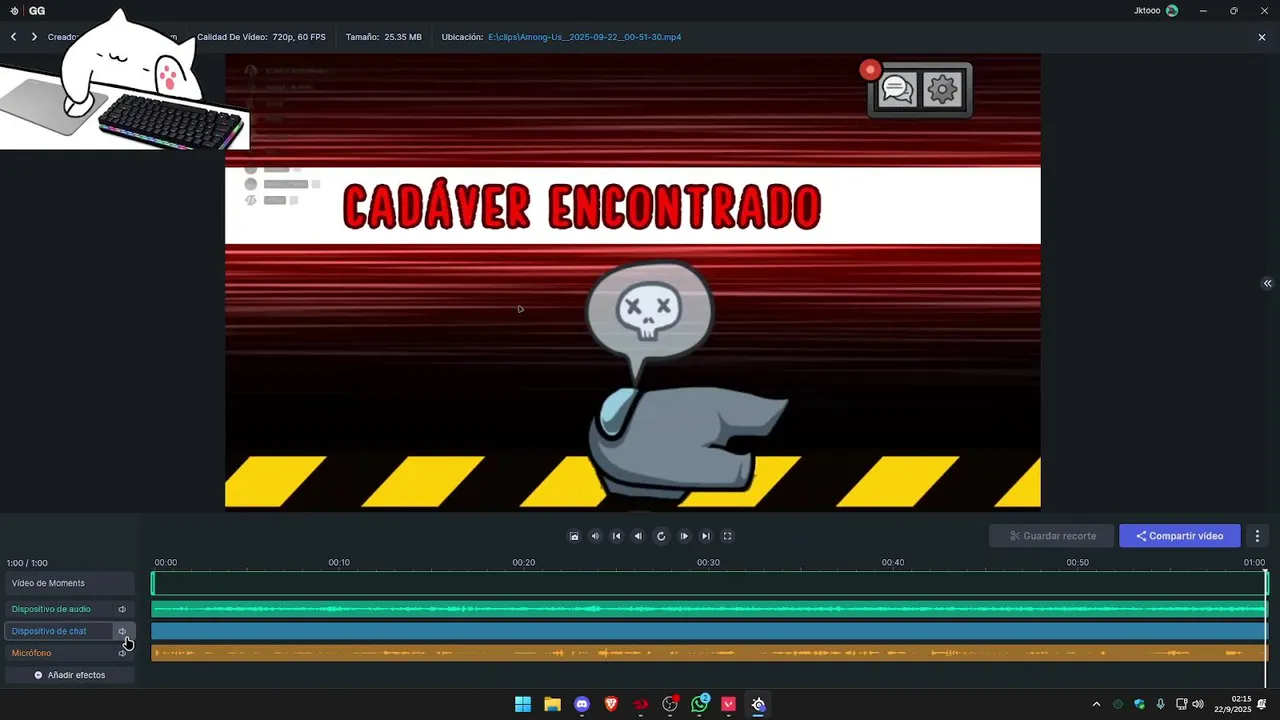Open the Windows Start menu
The image size is (1280, 720).
523,704
